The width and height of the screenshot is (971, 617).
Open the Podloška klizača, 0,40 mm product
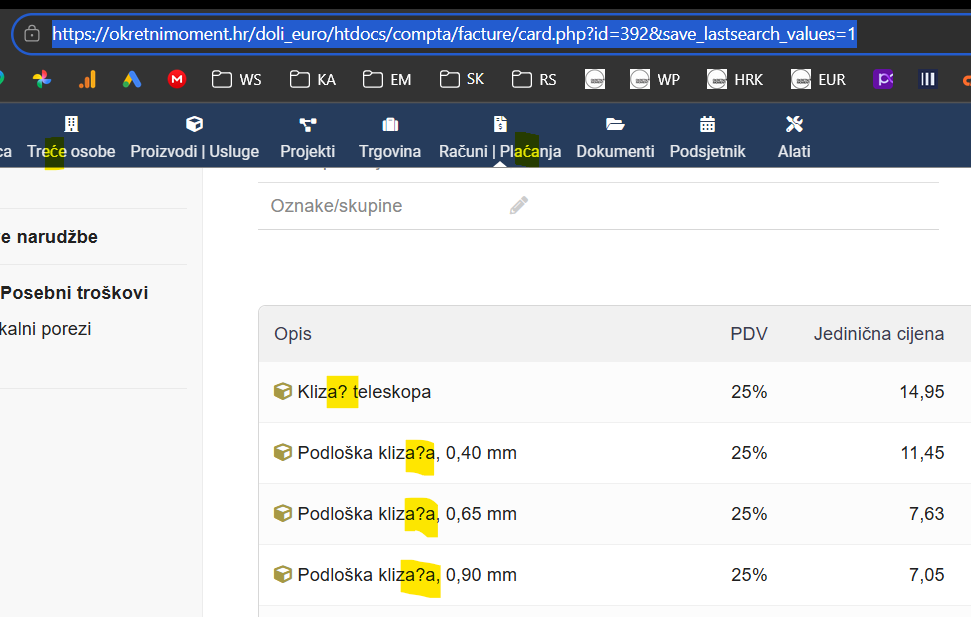(x=406, y=453)
